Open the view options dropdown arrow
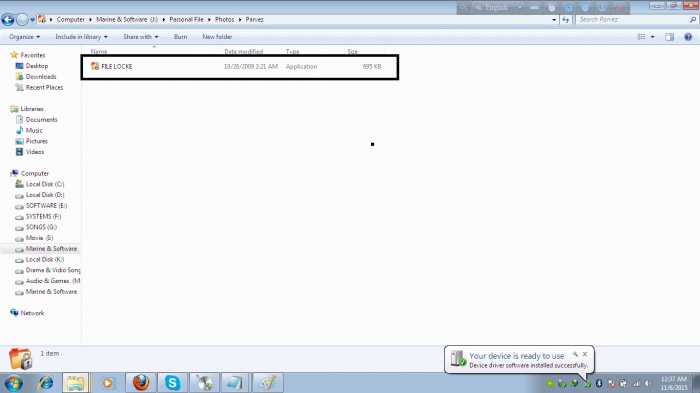 click(653, 37)
